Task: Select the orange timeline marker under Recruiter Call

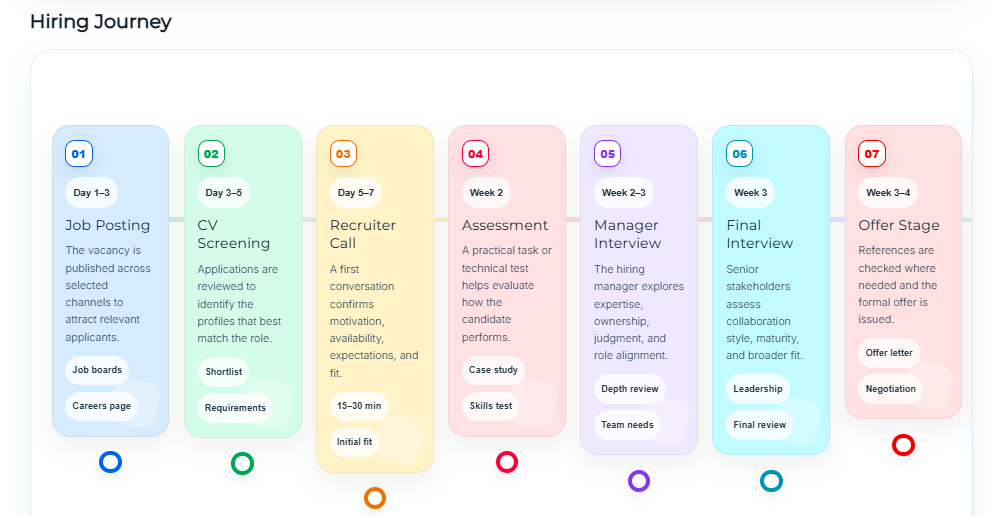Action: click(374, 497)
